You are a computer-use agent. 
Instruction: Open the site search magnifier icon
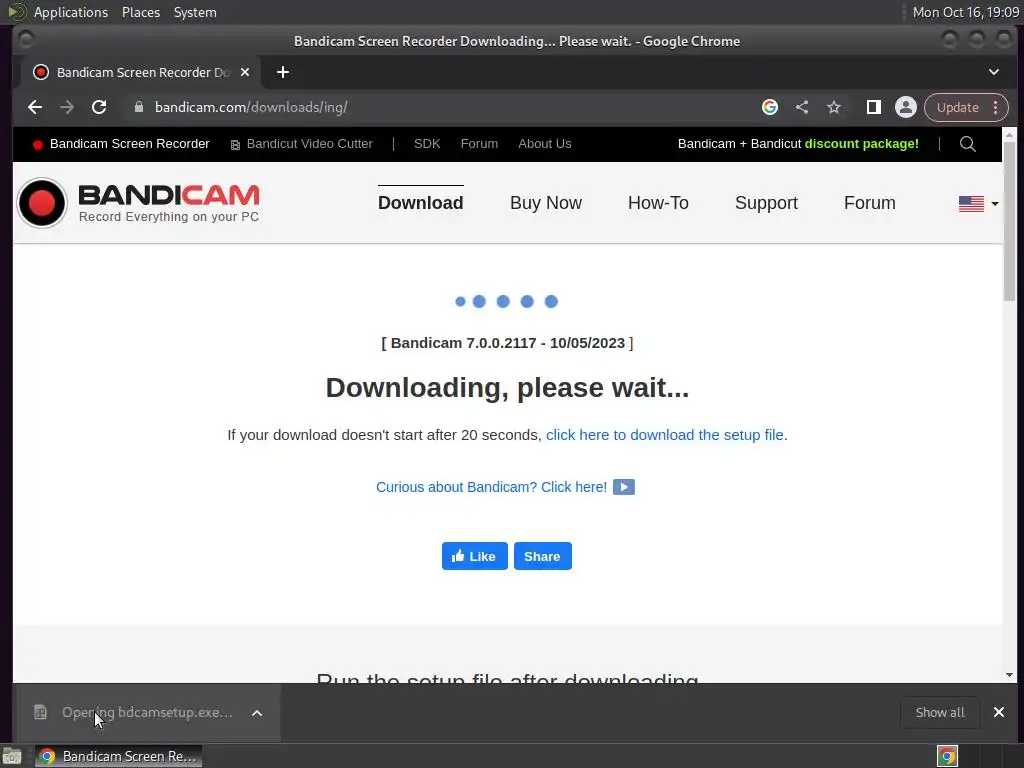968,144
